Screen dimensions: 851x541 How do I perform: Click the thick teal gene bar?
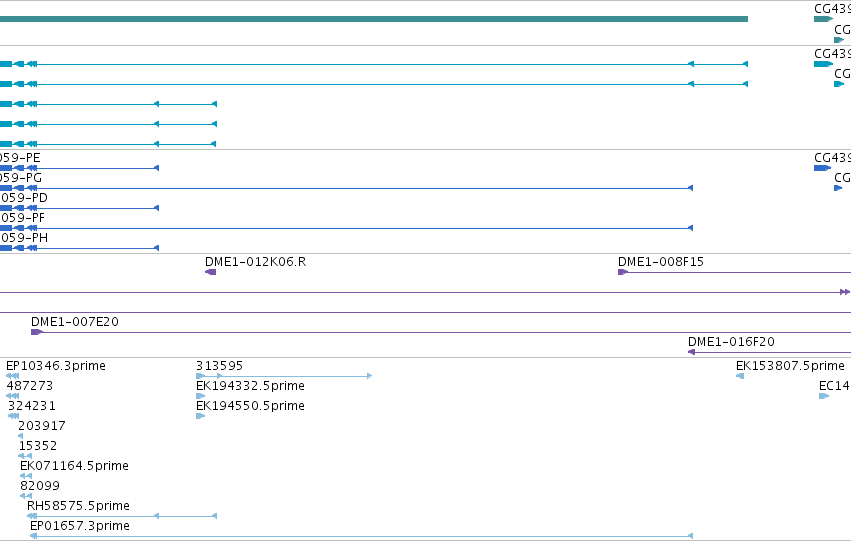coord(374,19)
